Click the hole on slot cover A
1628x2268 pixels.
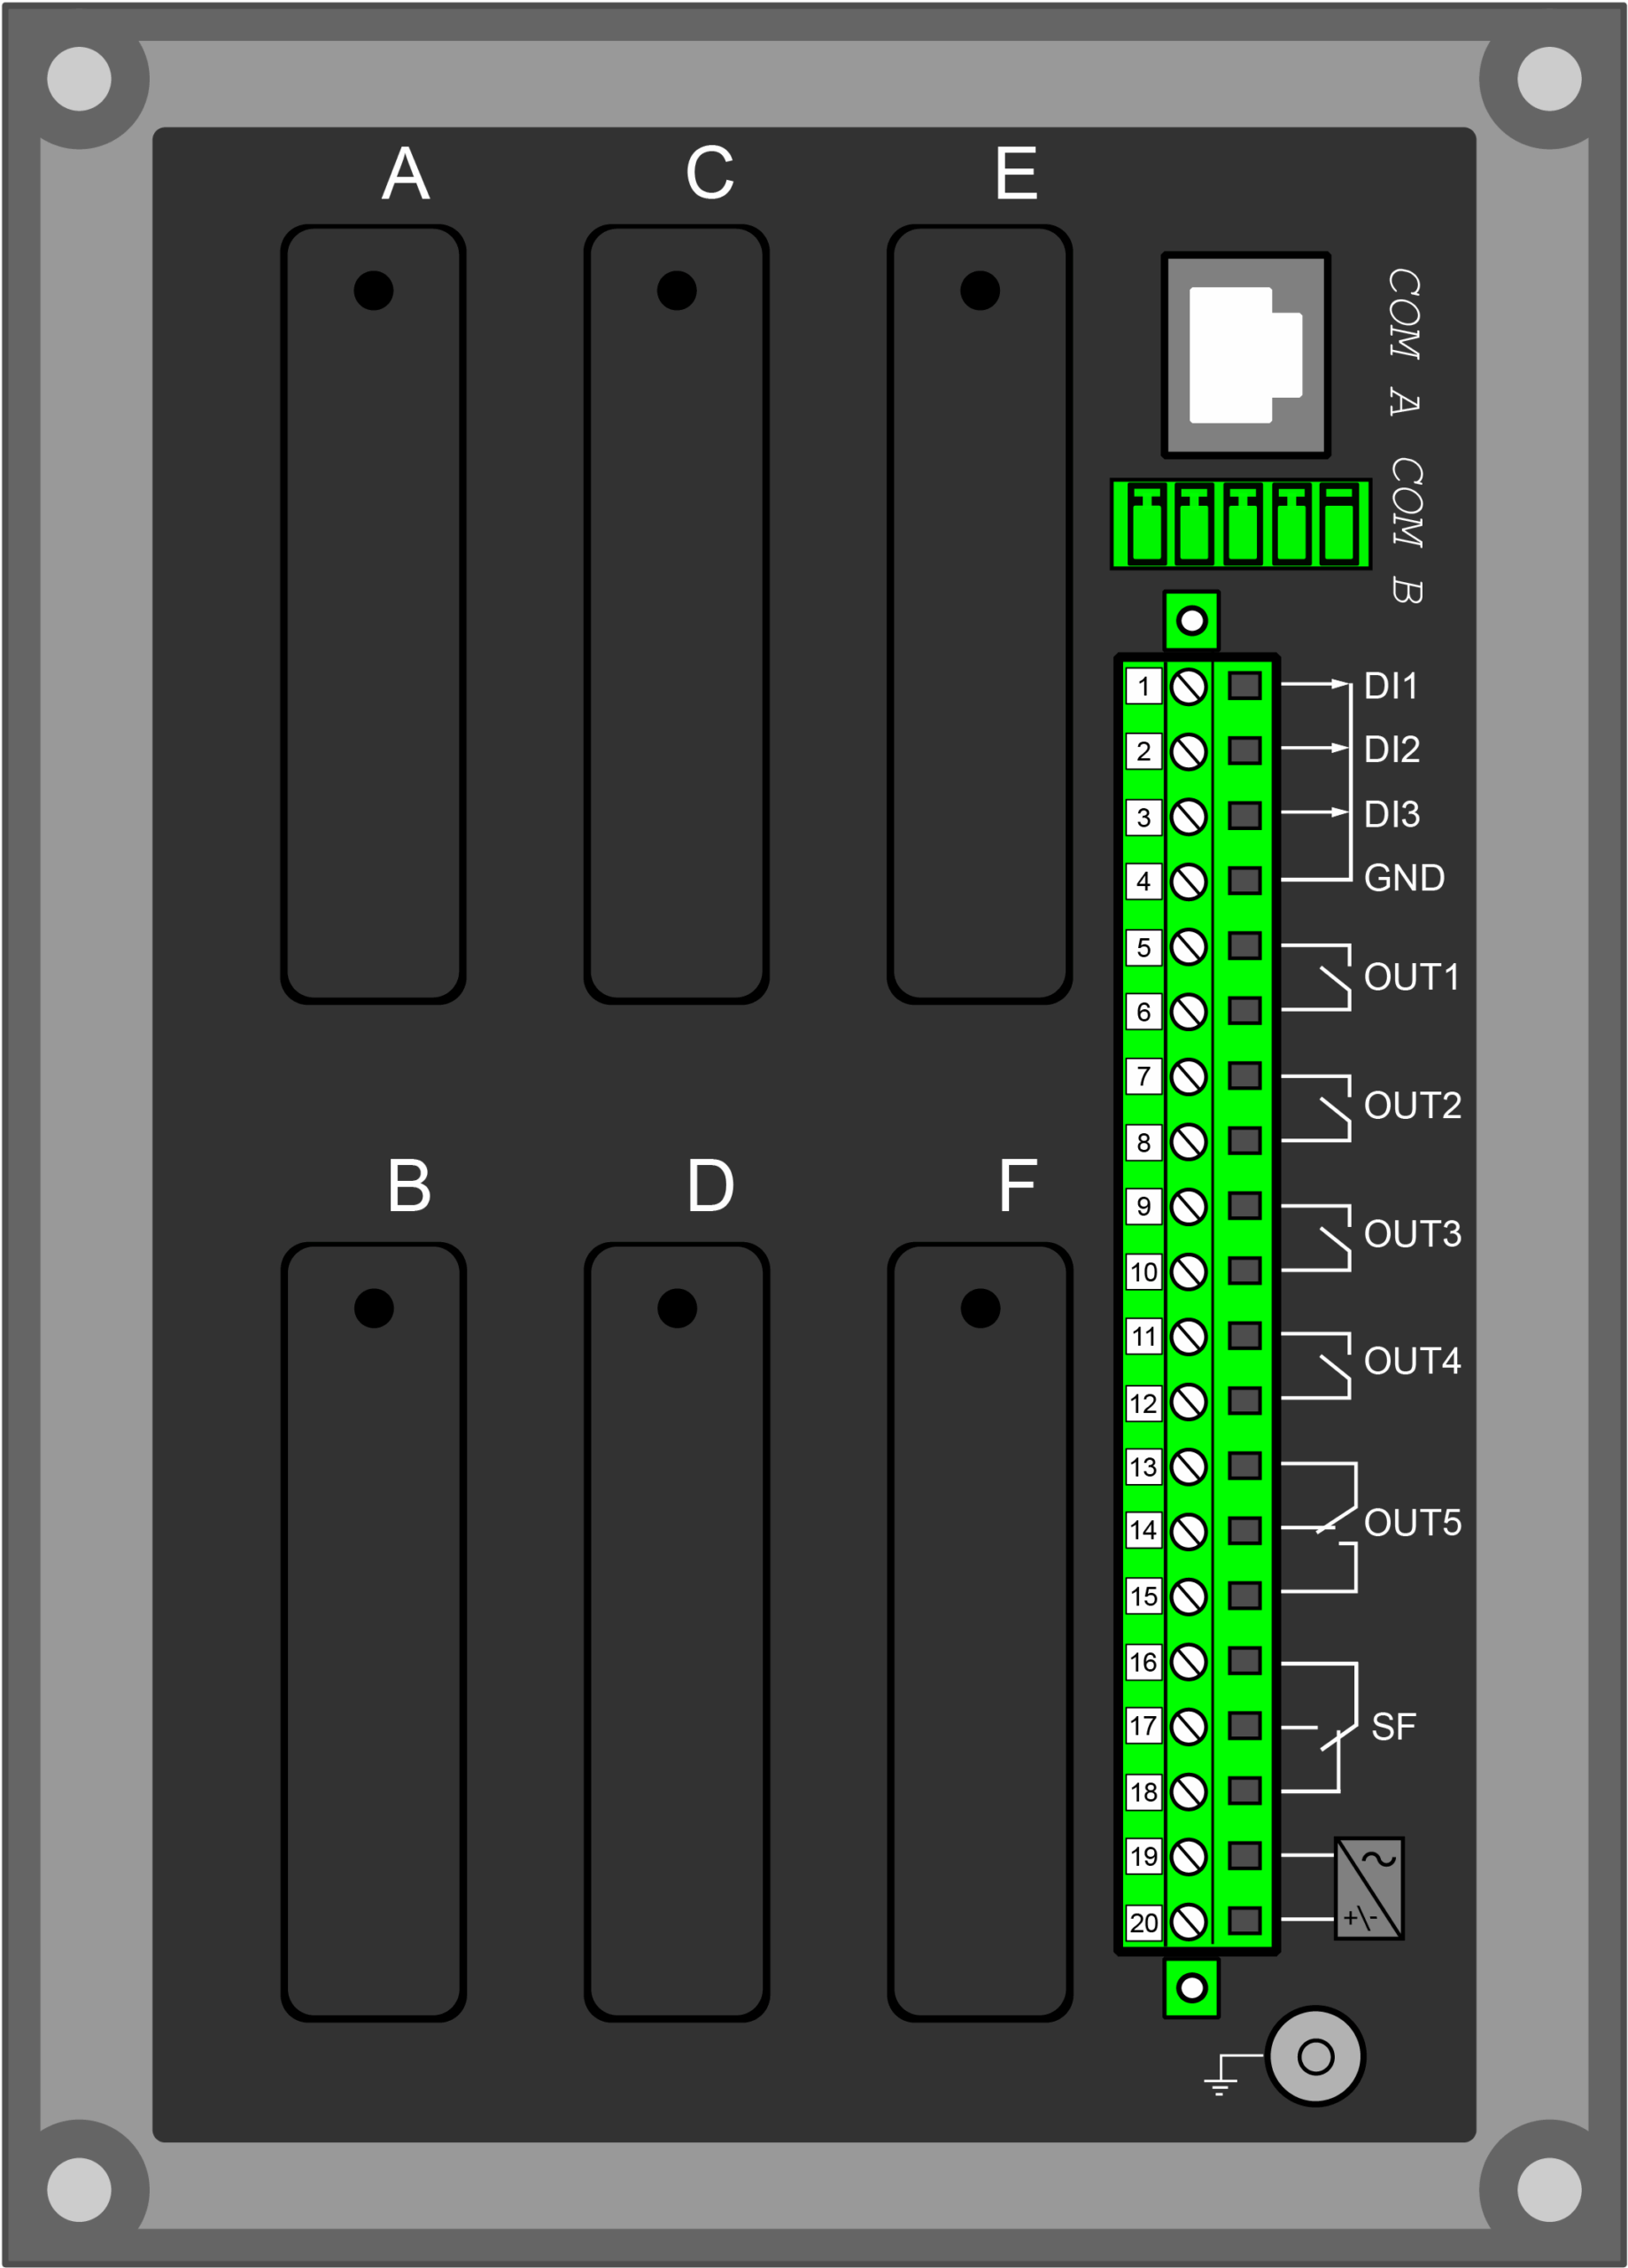click(373, 291)
